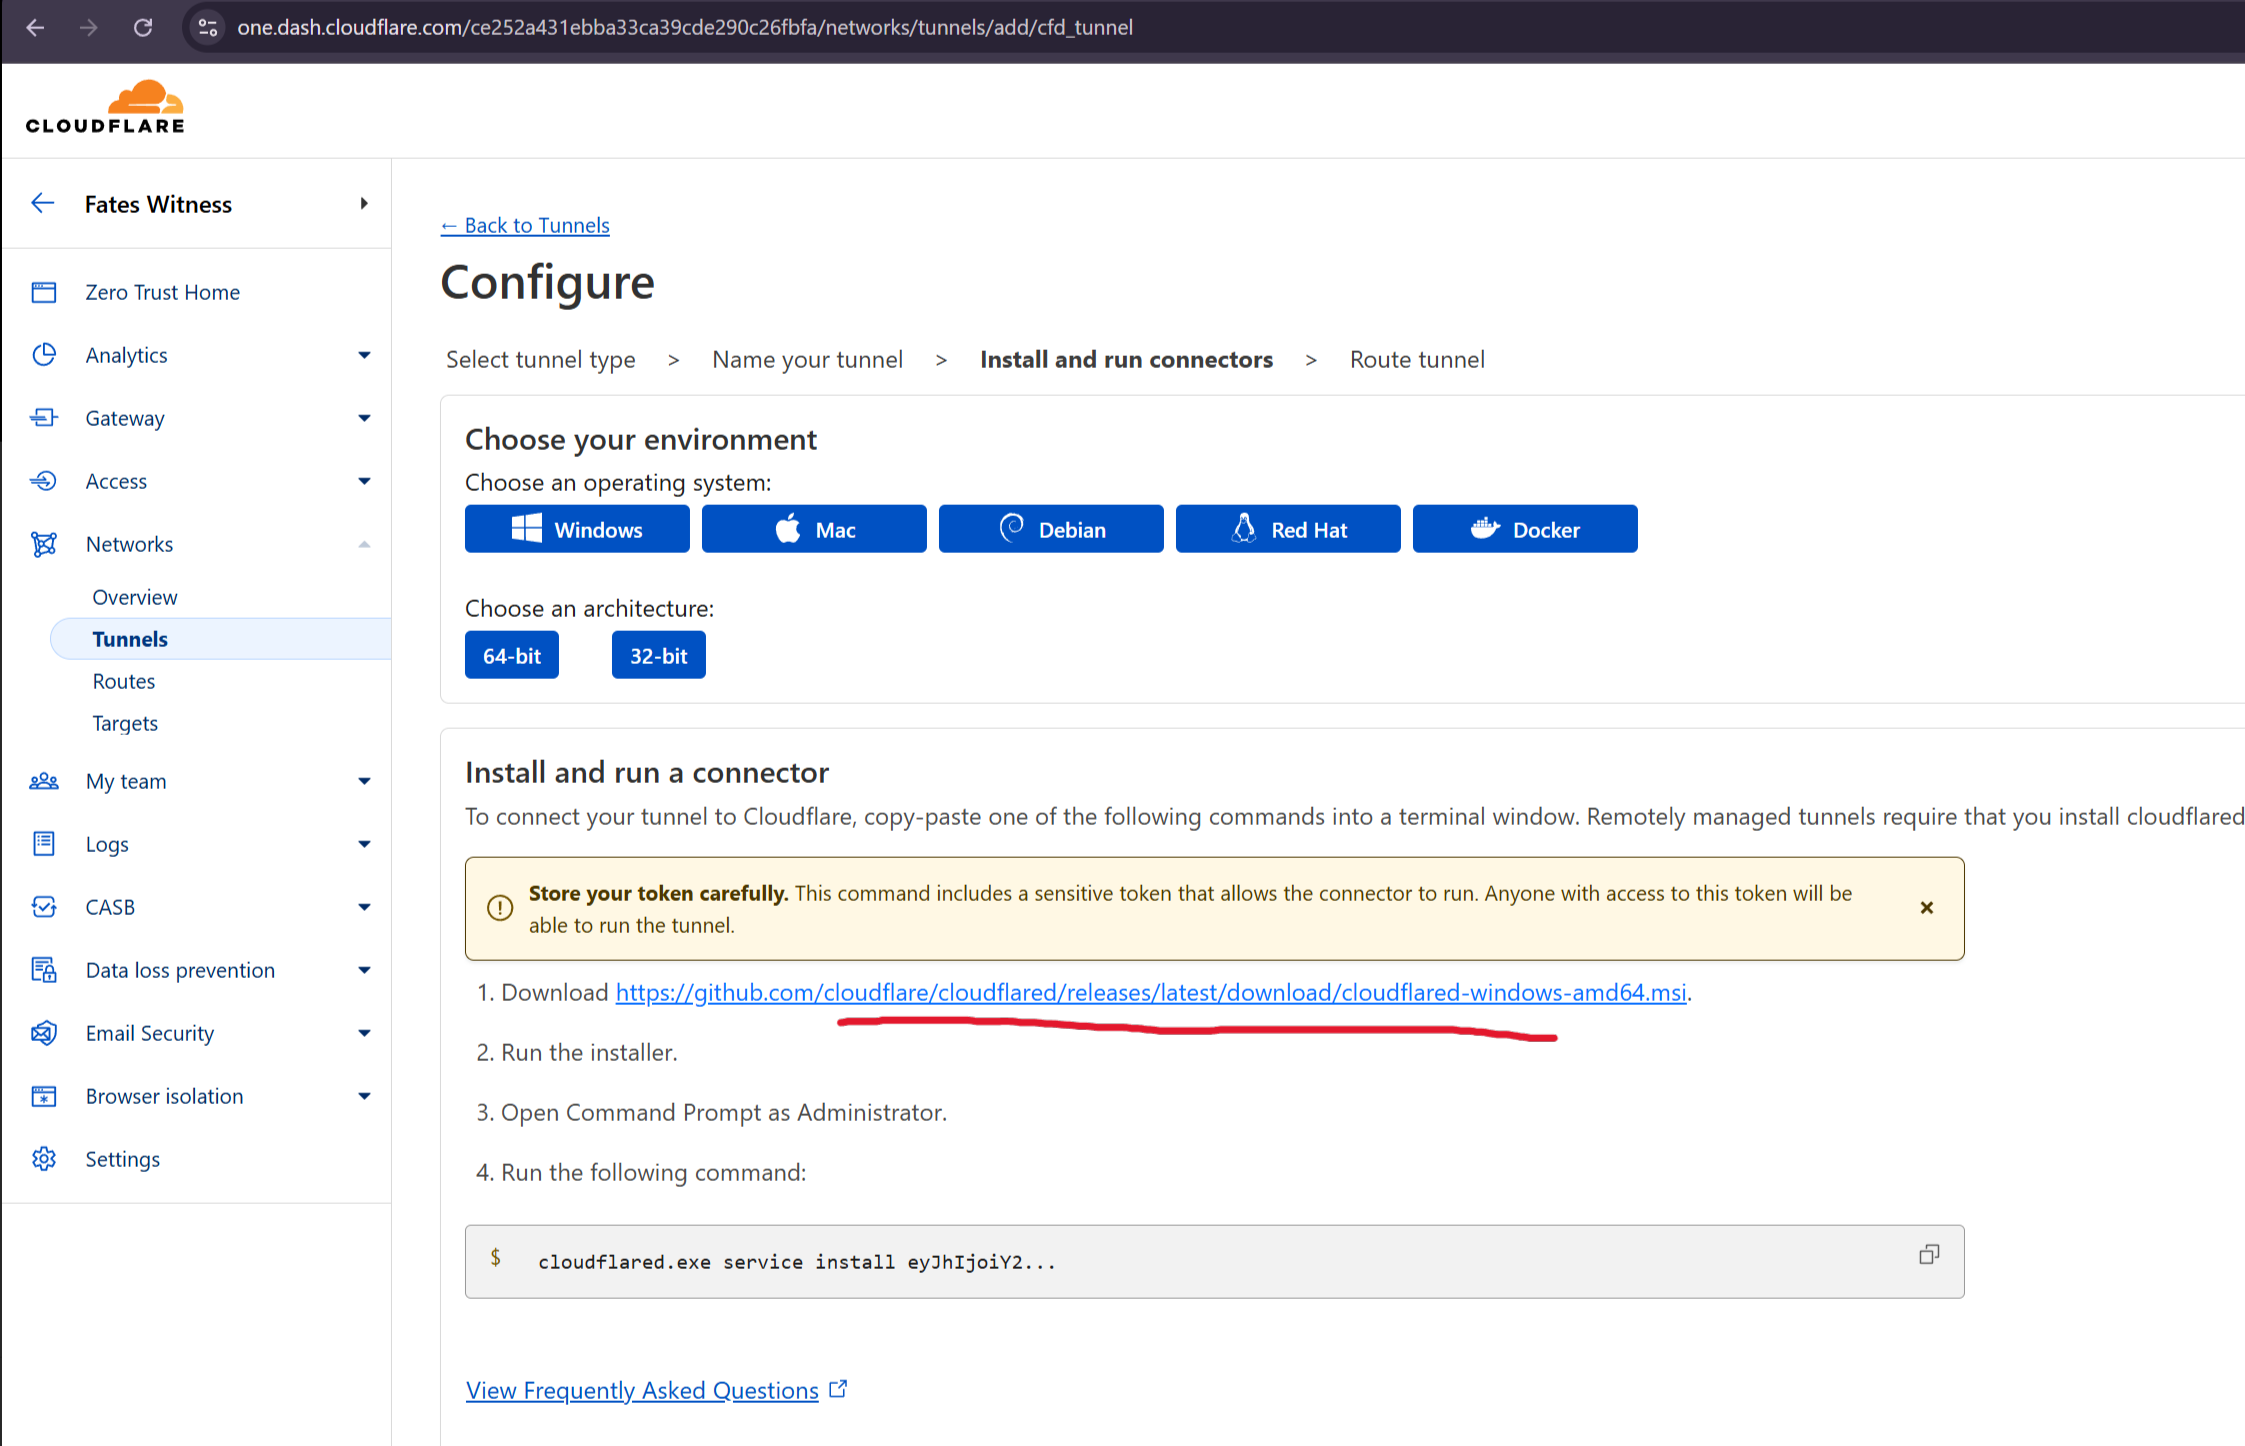Click the Browser isolation sidebar icon
2245x1446 pixels.
point(44,1095)
